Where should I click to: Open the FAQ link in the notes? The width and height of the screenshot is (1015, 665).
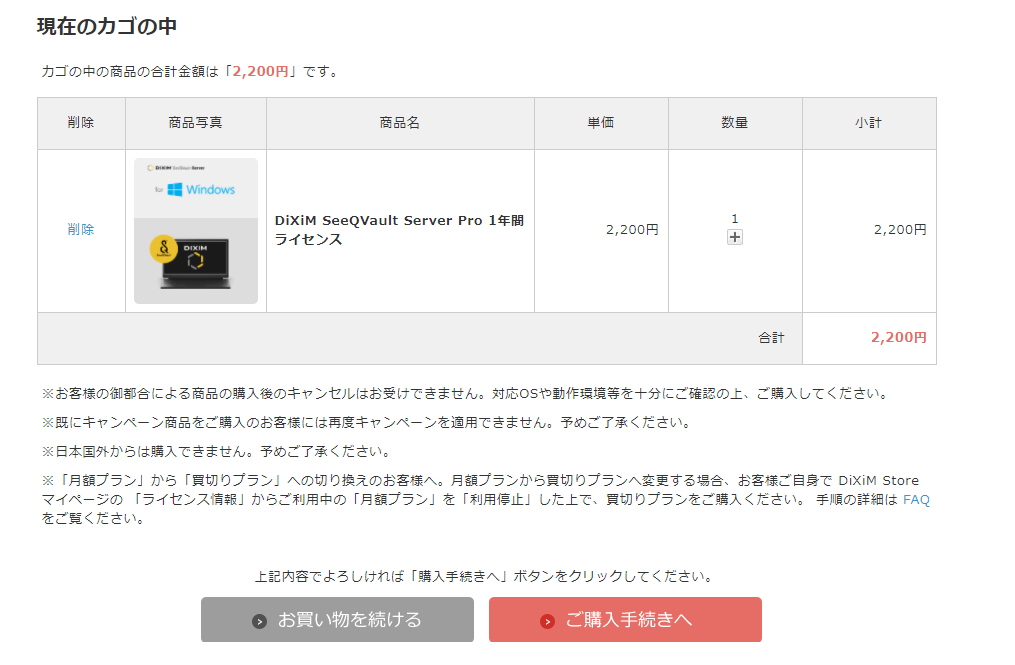click(x=916, y=499)
